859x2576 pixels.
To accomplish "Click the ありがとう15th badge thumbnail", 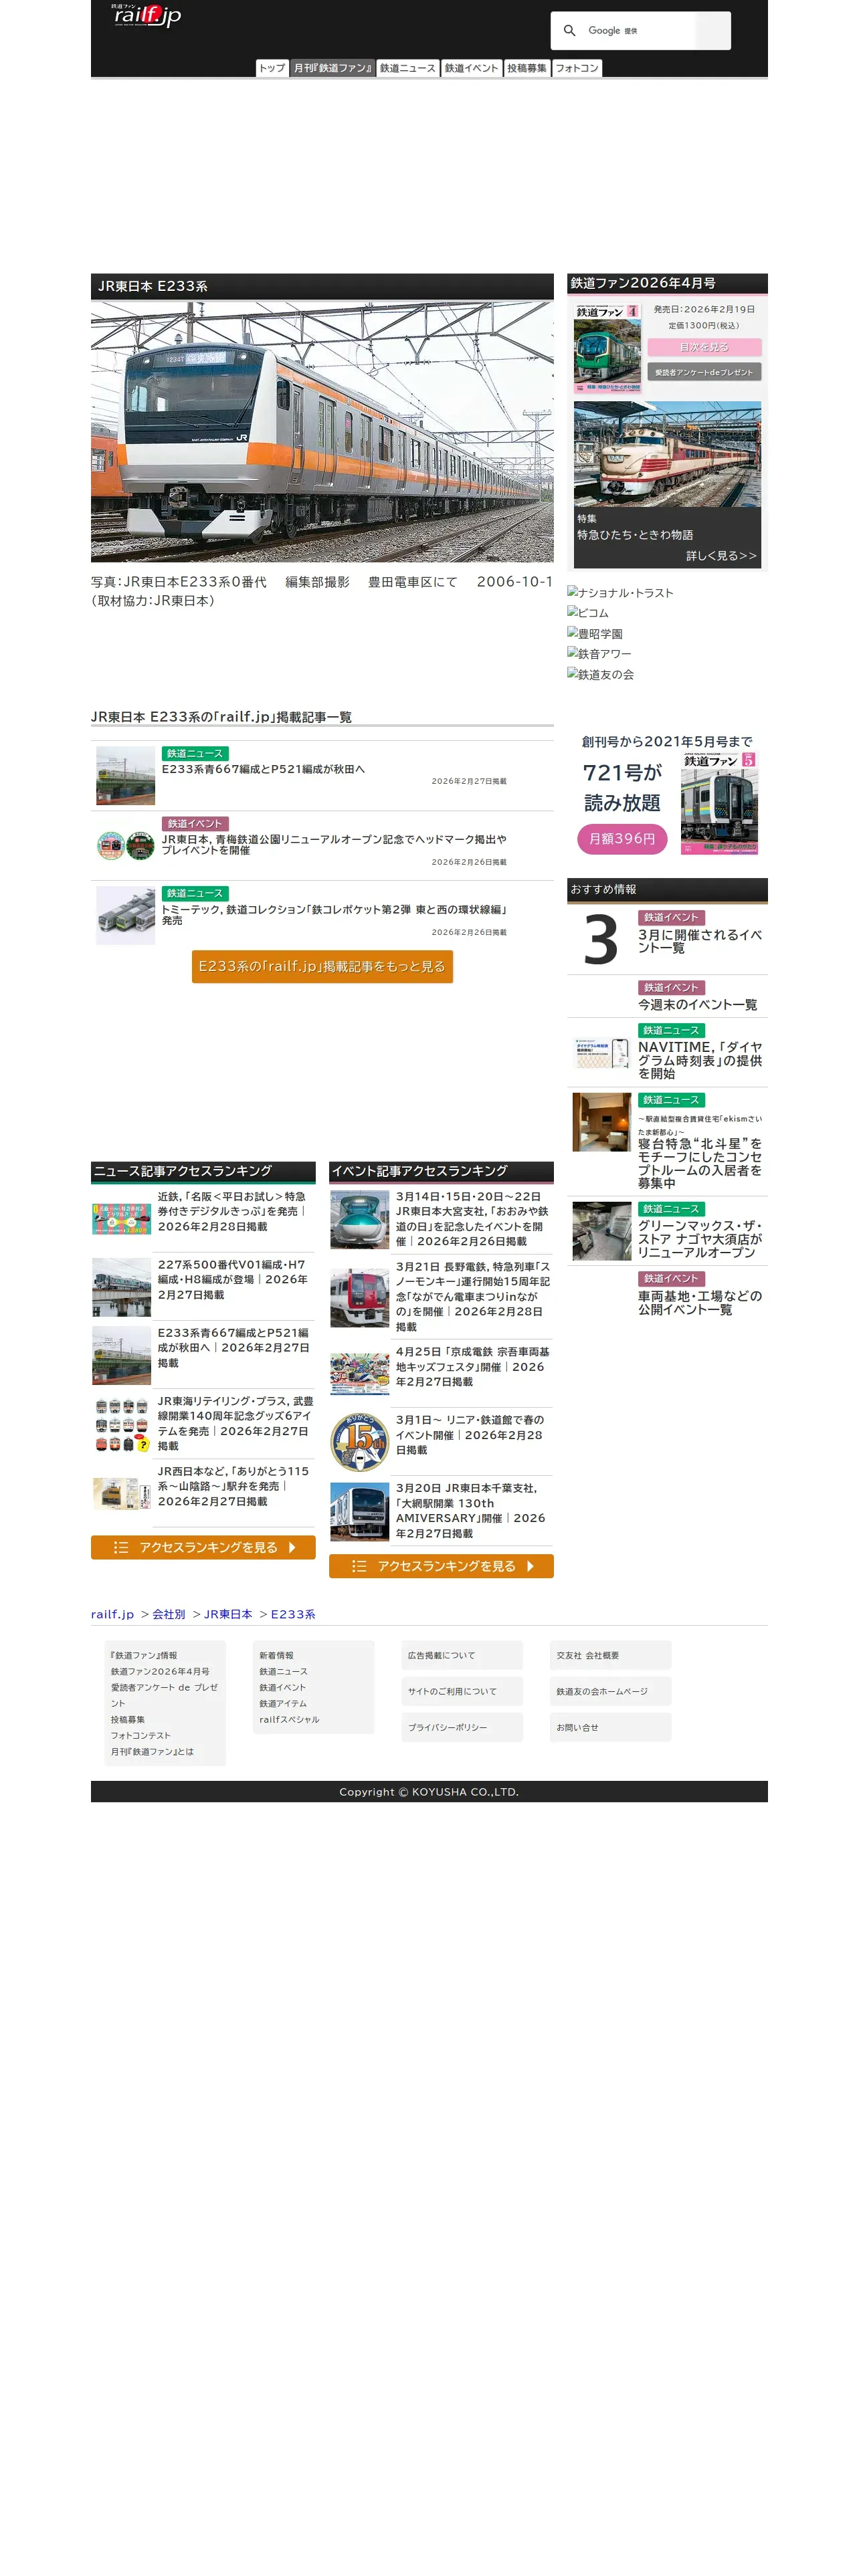I will pos(359,1442).
